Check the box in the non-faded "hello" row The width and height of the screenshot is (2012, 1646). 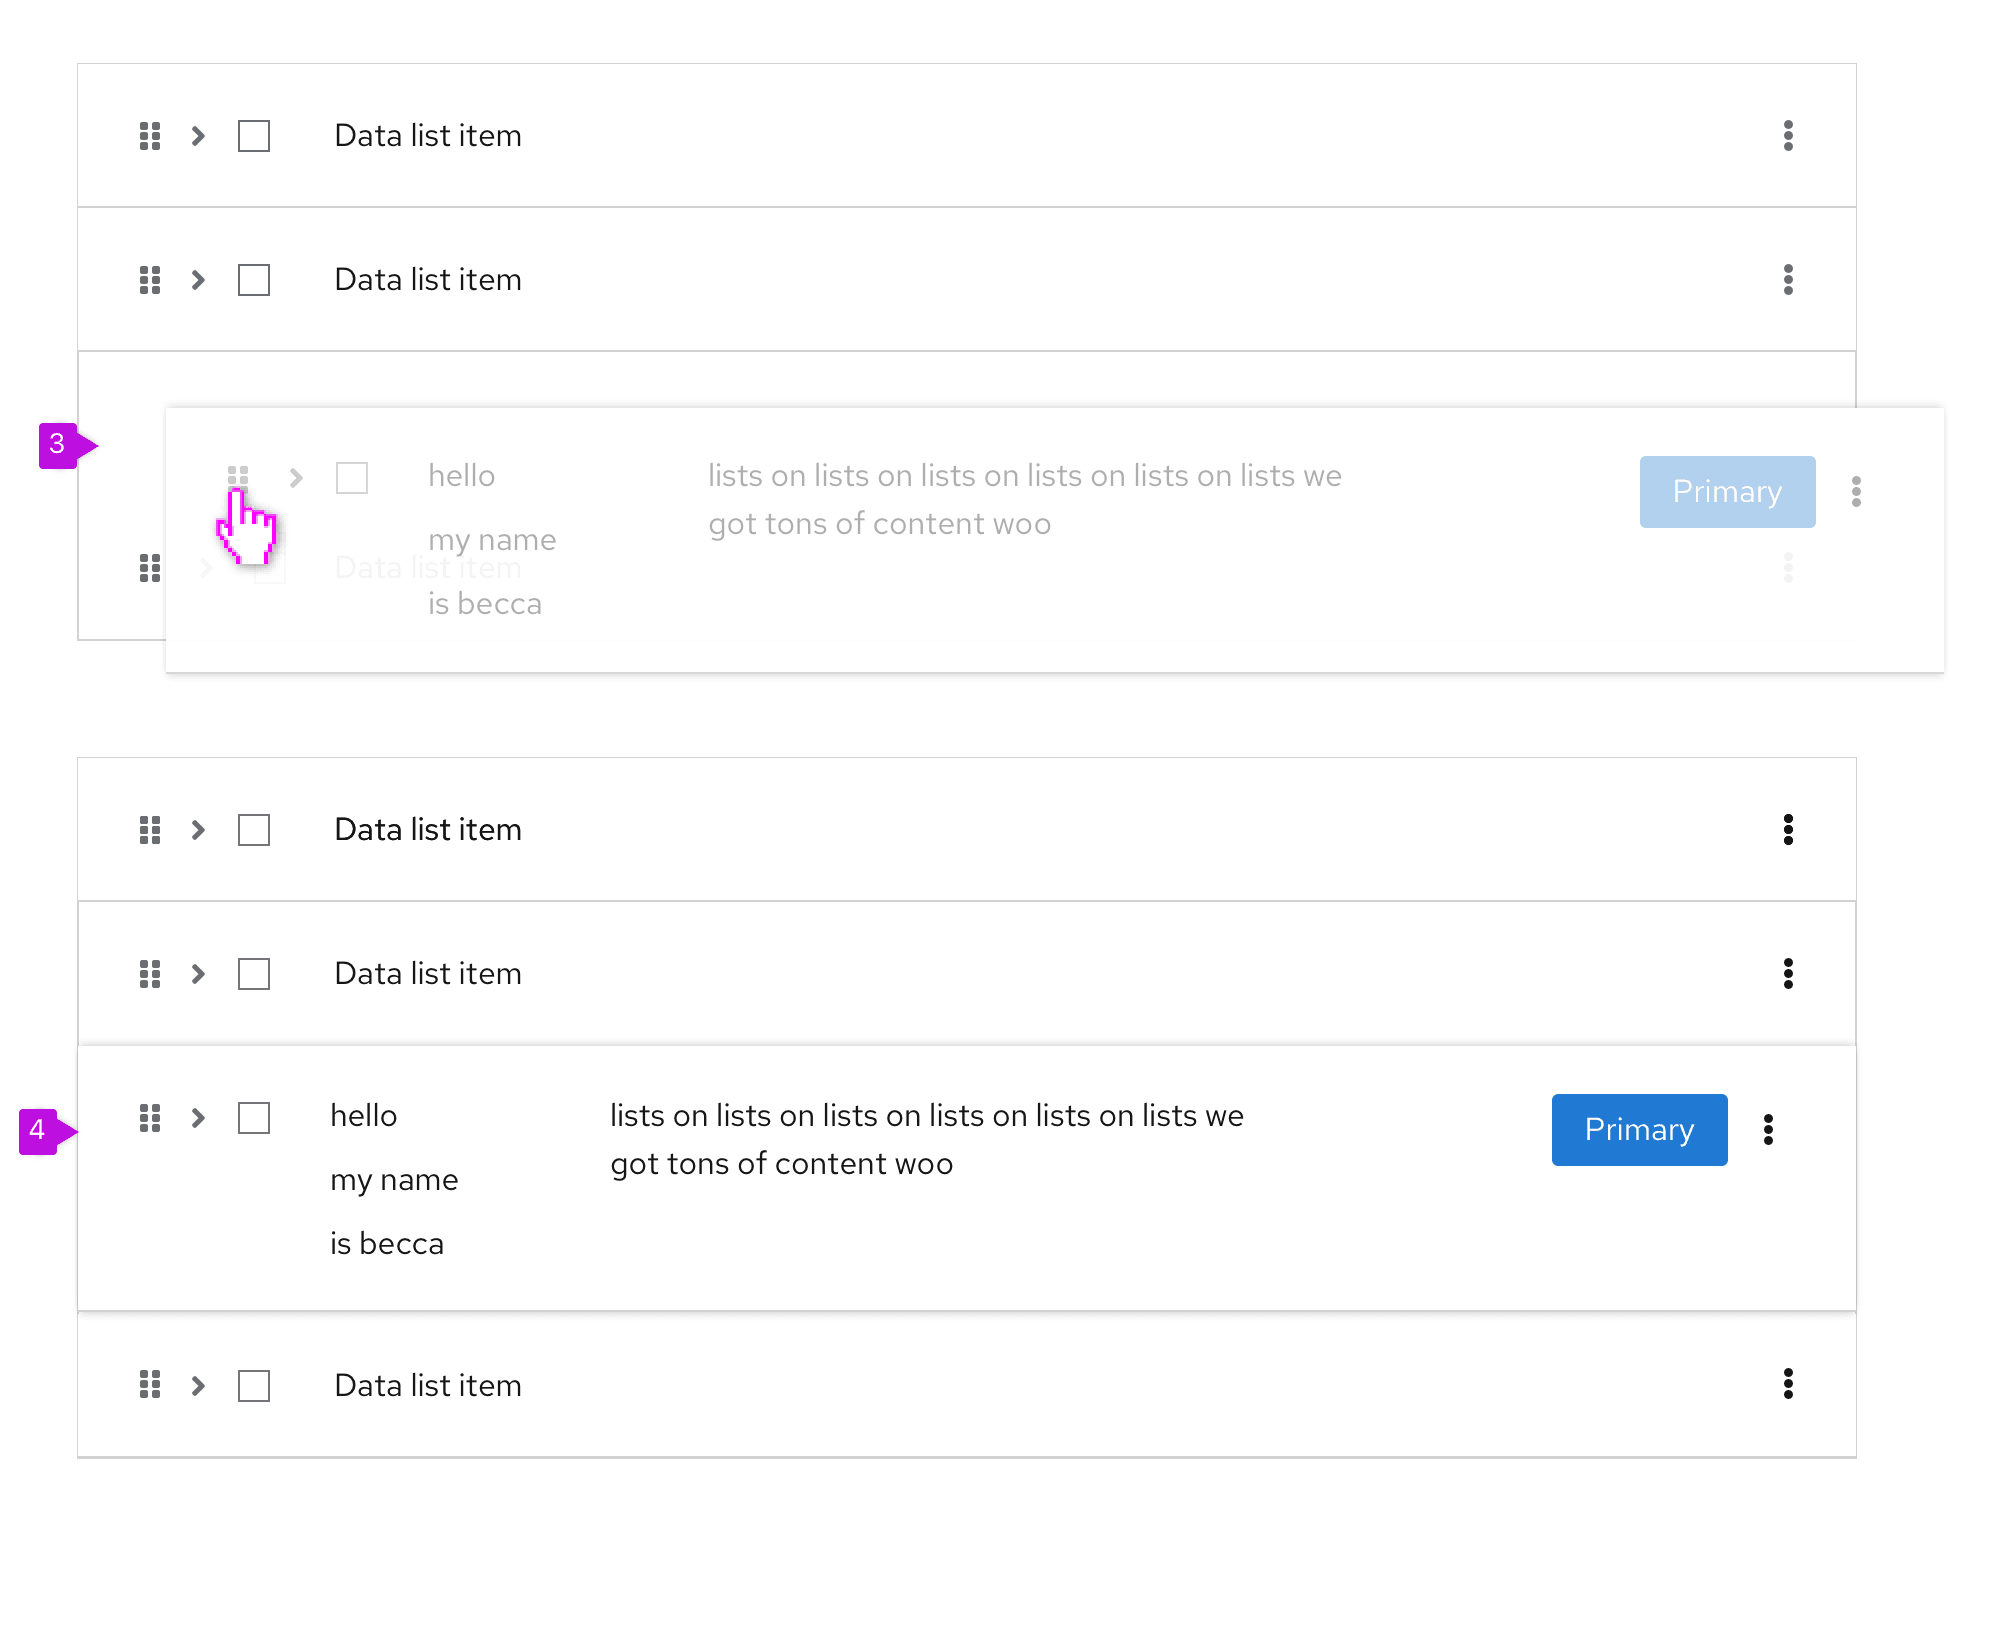(254, 1118)
